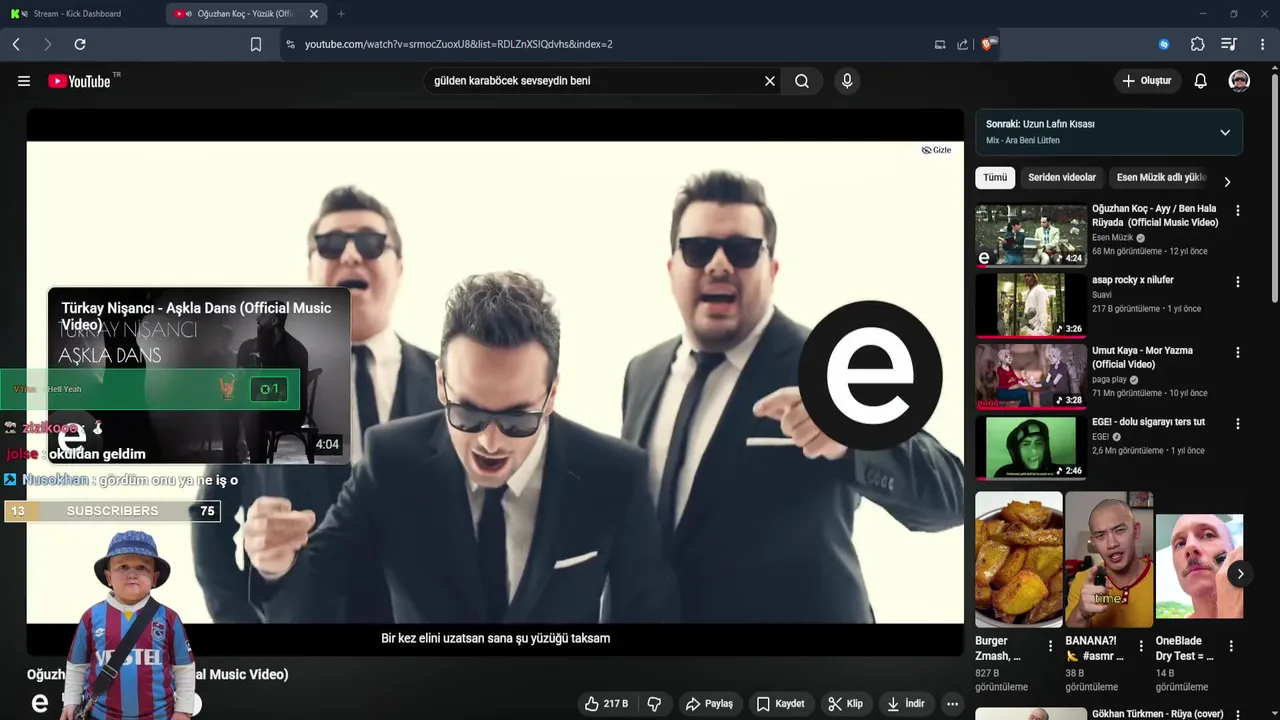Image resolution: width=1280 pixels, height=720 pixels.
Task: Visit the Esen Müzik channel link
Action: click(x=1112, y=238)
